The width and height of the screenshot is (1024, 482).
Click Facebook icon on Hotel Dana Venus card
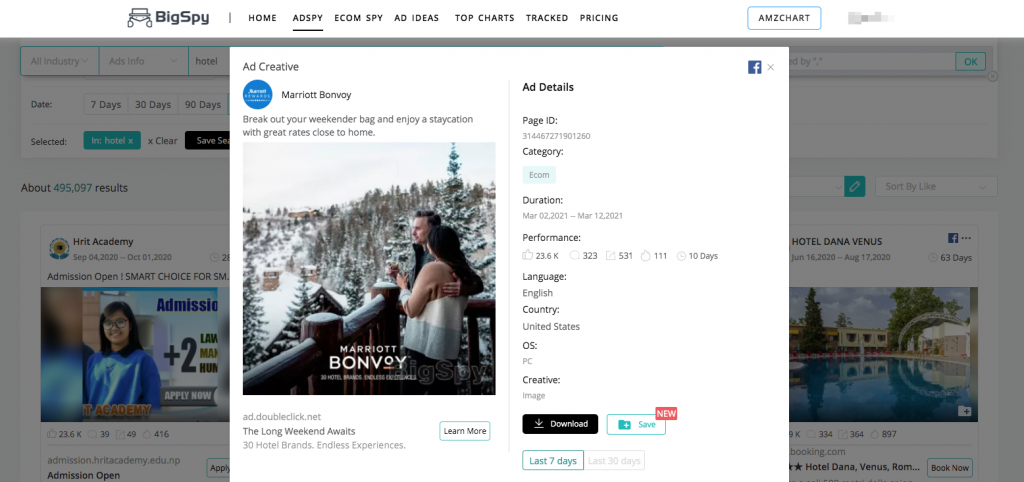pos(953,238)
